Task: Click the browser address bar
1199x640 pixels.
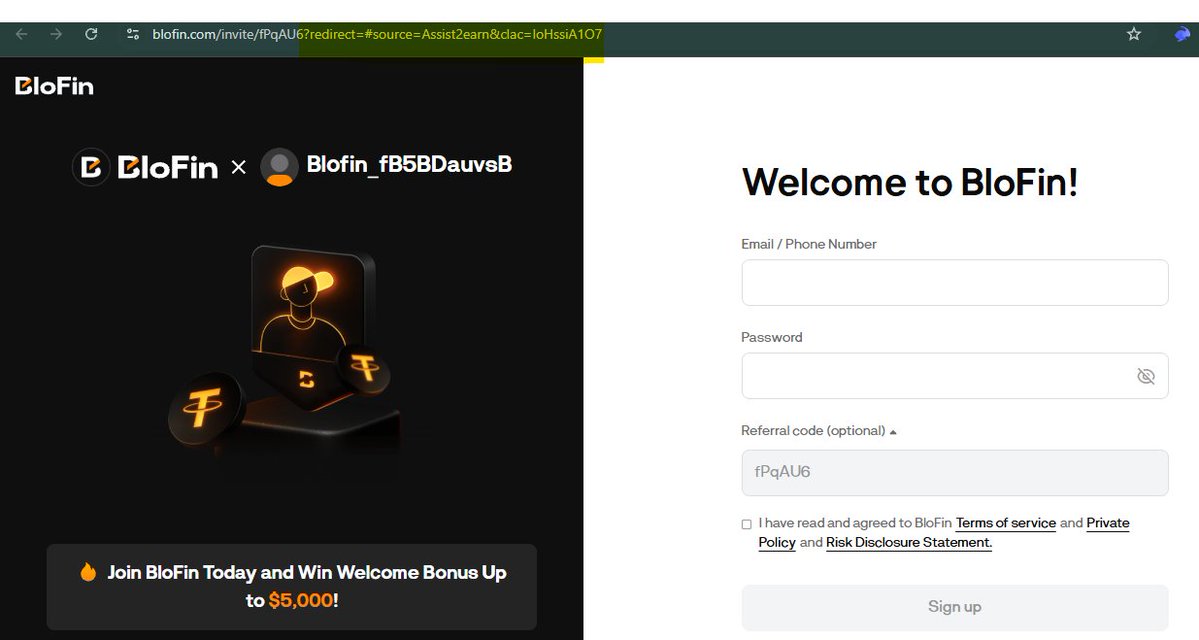Action: click(400, 33)
